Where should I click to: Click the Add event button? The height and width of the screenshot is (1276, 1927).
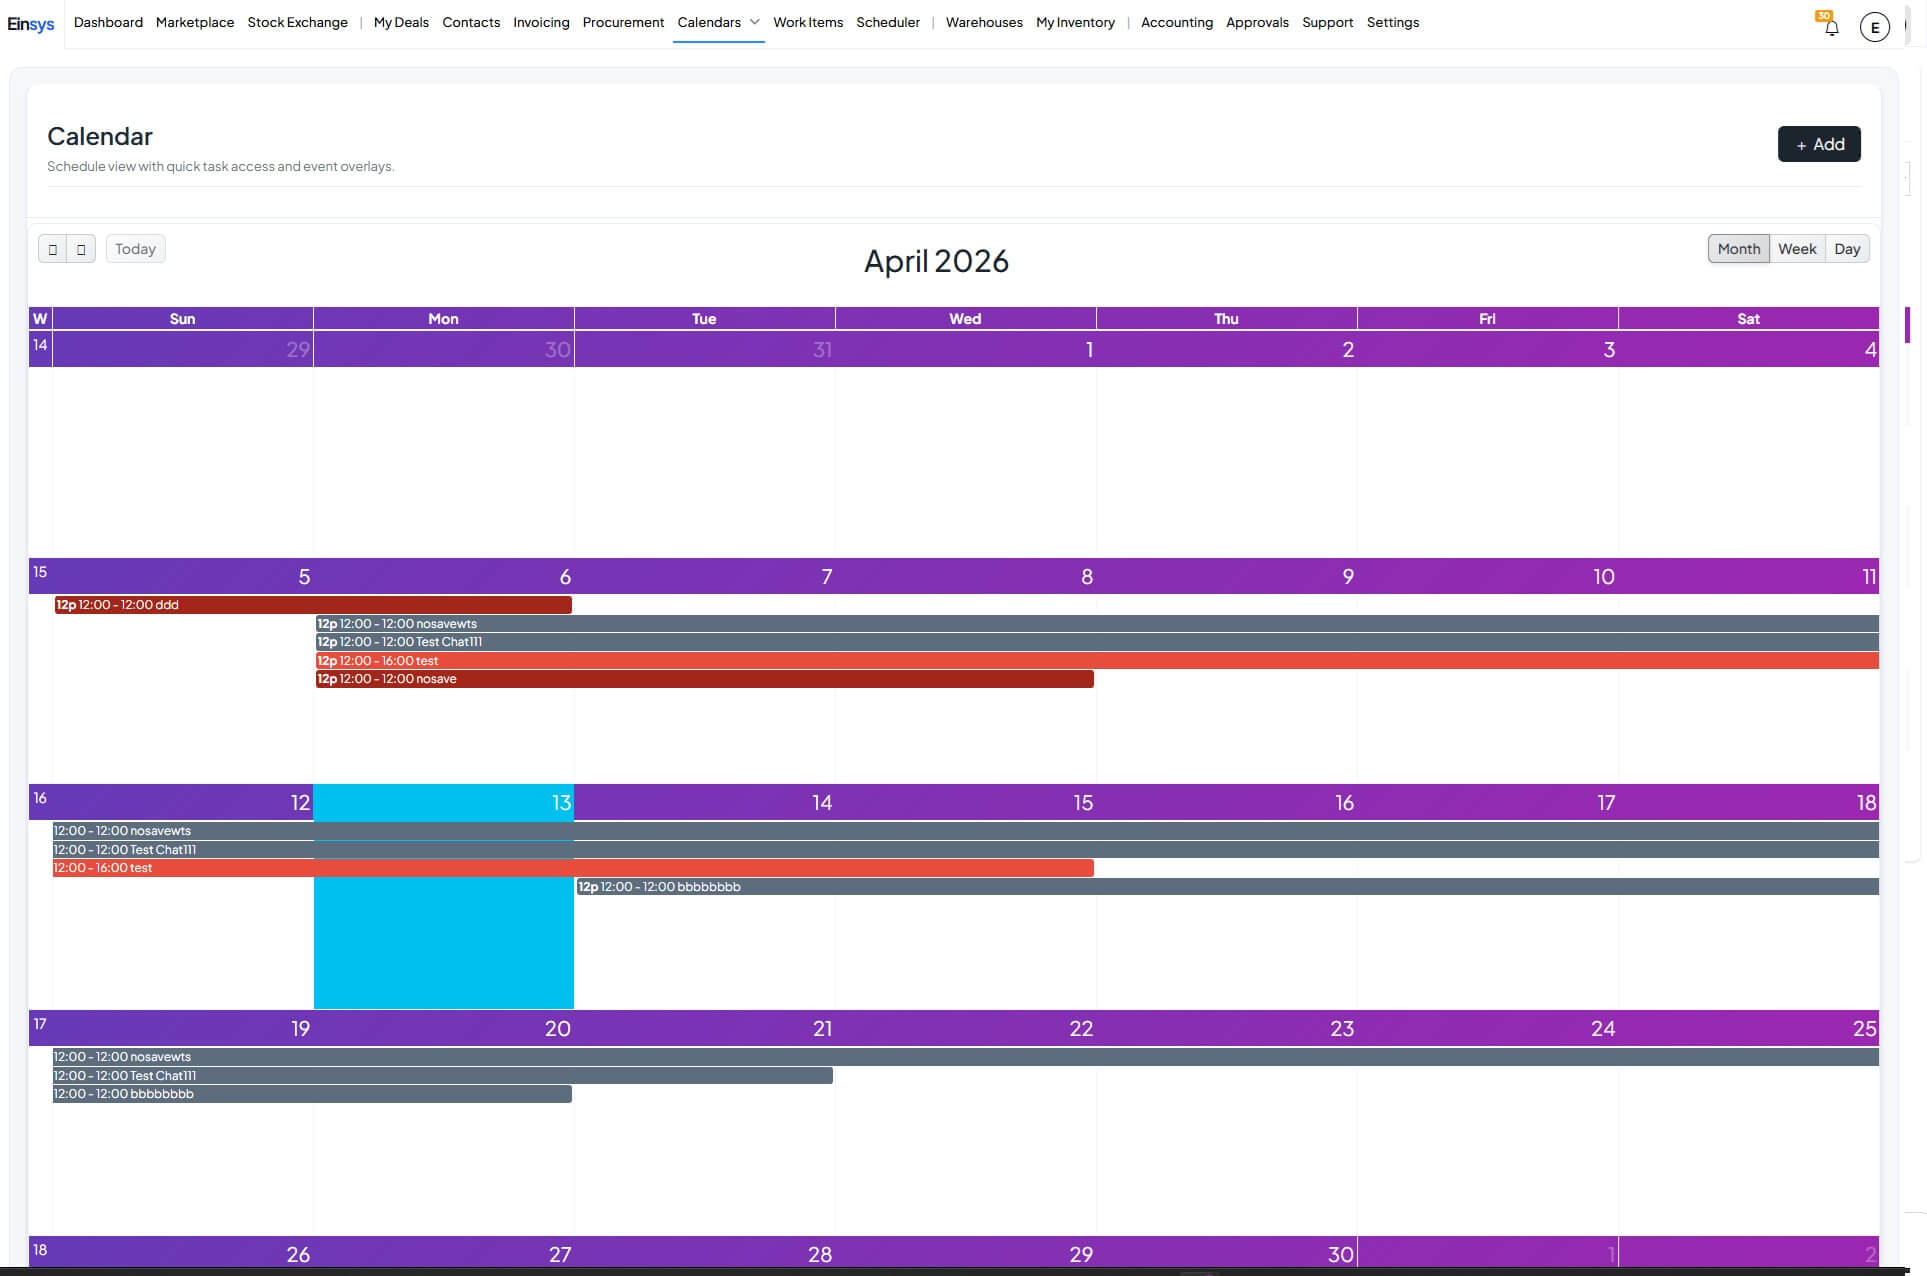click(1818, 144)
